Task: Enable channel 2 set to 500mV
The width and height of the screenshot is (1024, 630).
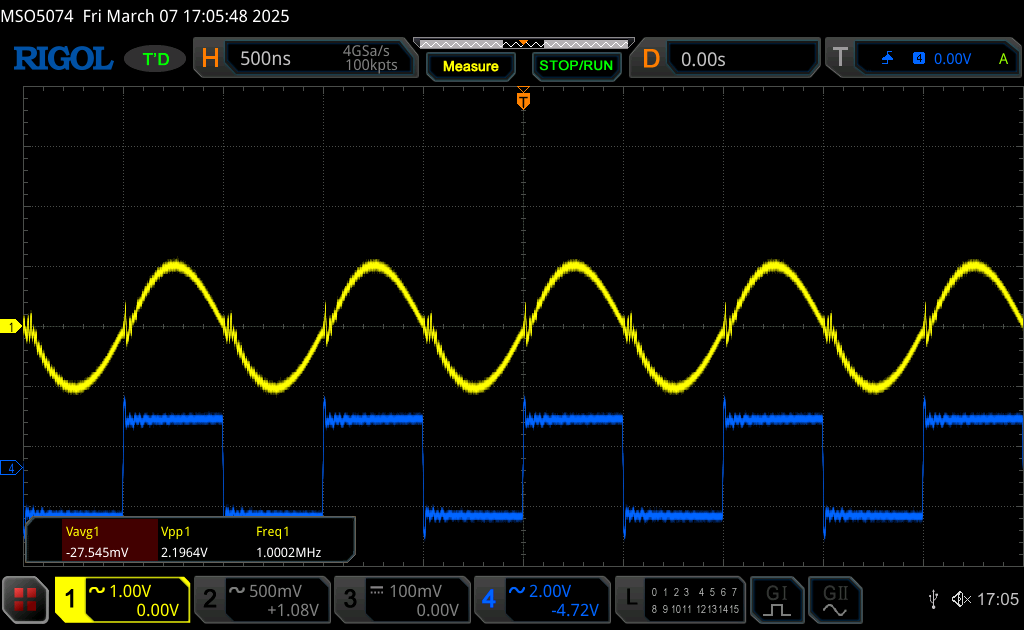Action: click(261, 599)
